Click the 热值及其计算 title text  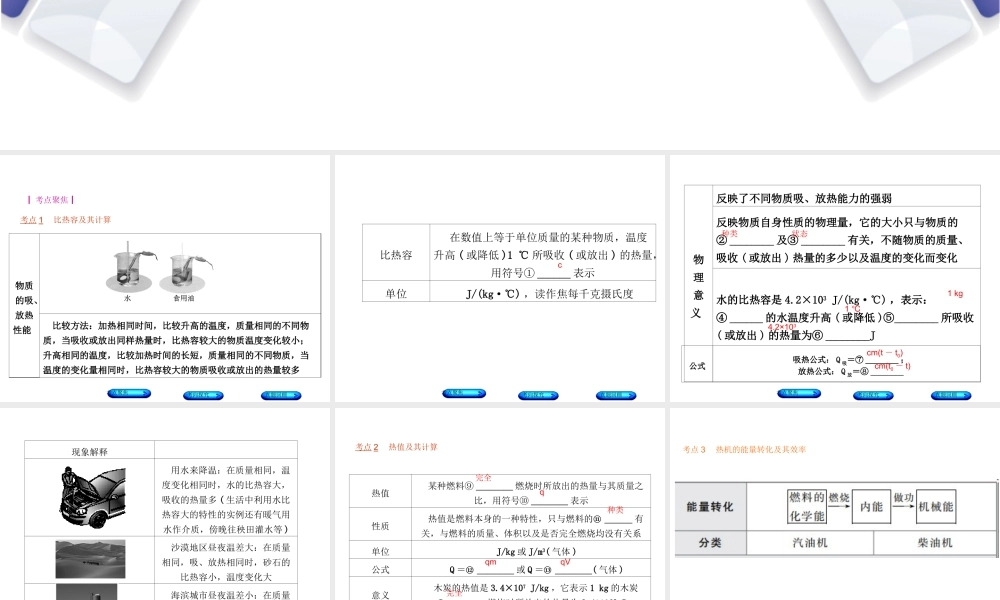click(413, 448)
